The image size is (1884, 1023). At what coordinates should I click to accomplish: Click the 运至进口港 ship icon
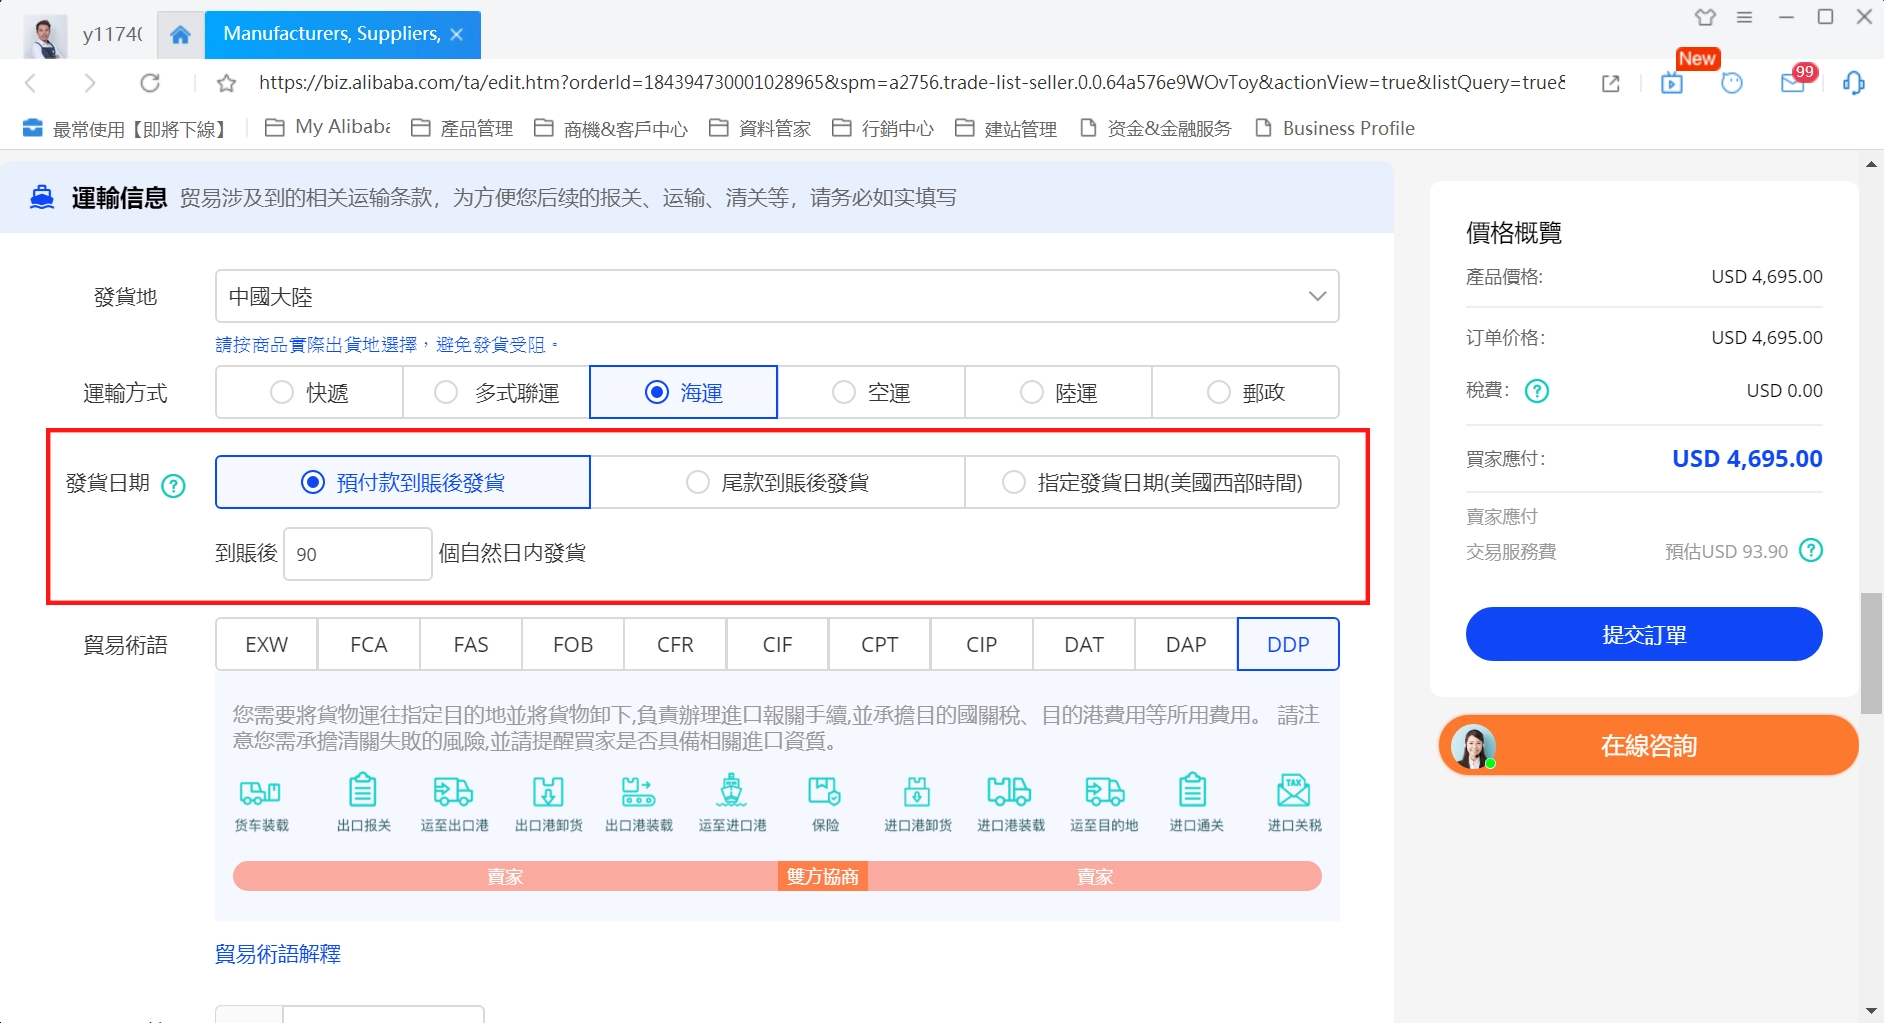click(732, 790)
